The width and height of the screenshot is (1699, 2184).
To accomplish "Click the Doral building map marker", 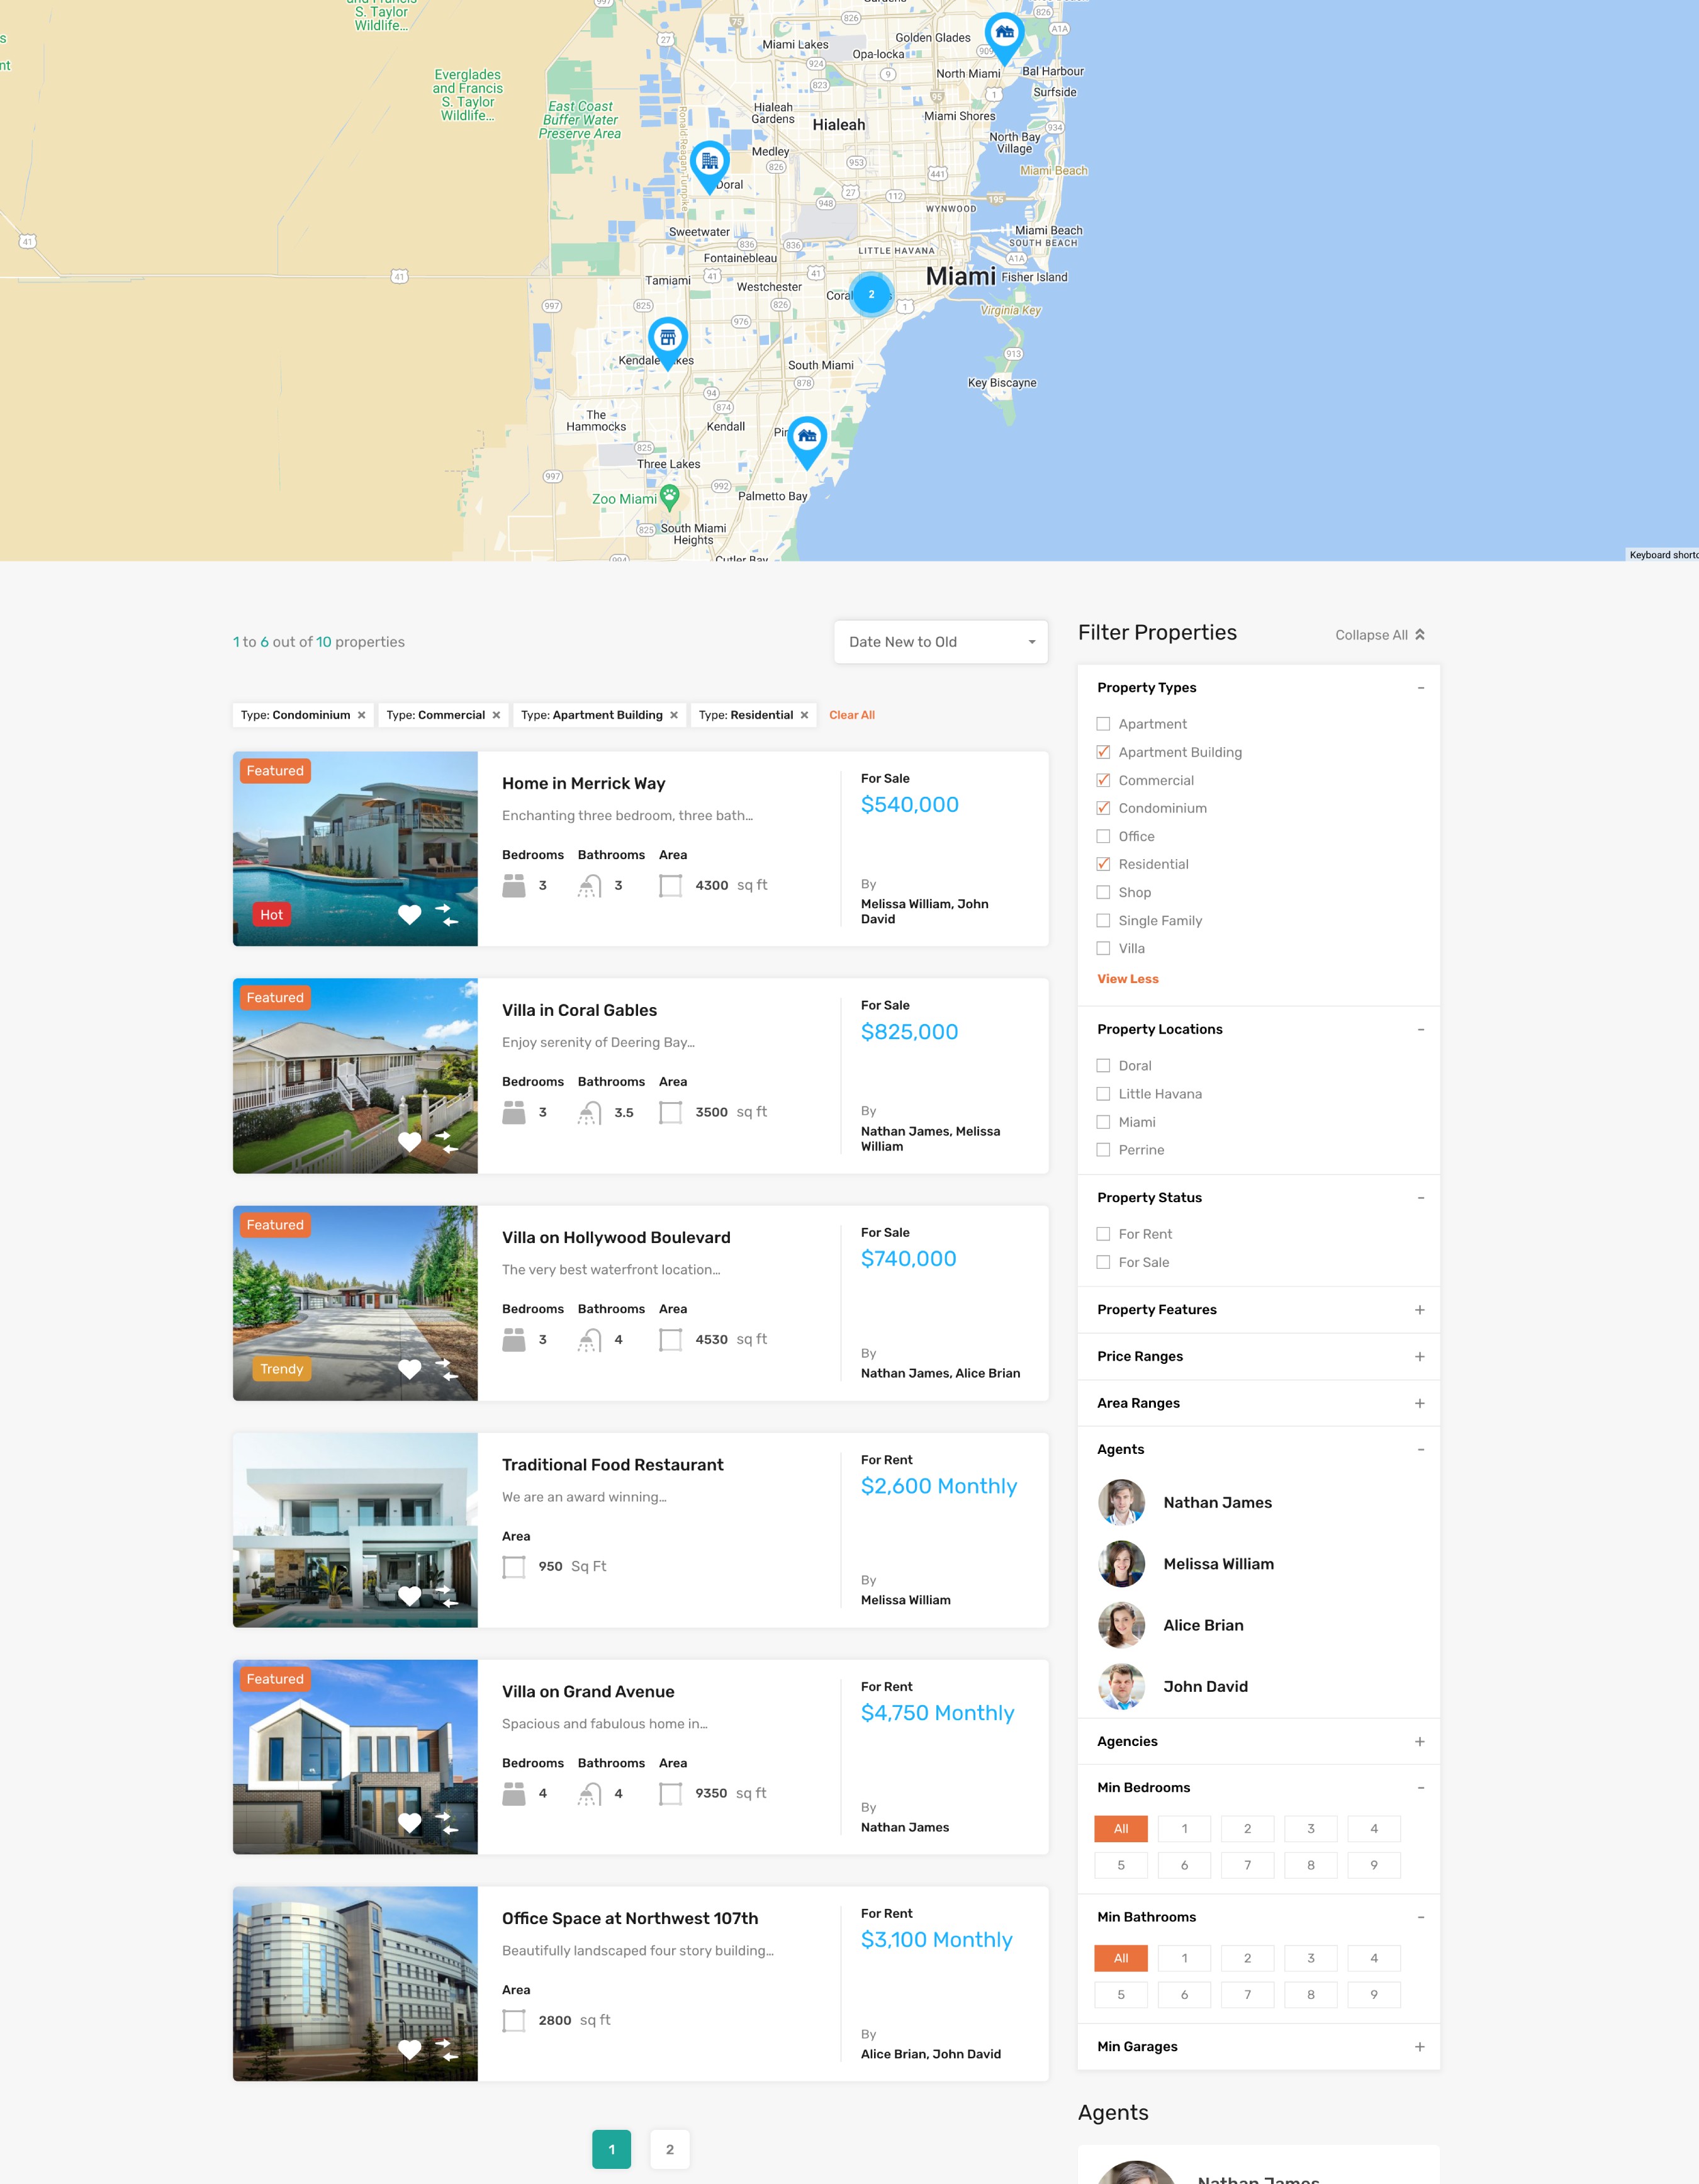I will tap(709, 163).
